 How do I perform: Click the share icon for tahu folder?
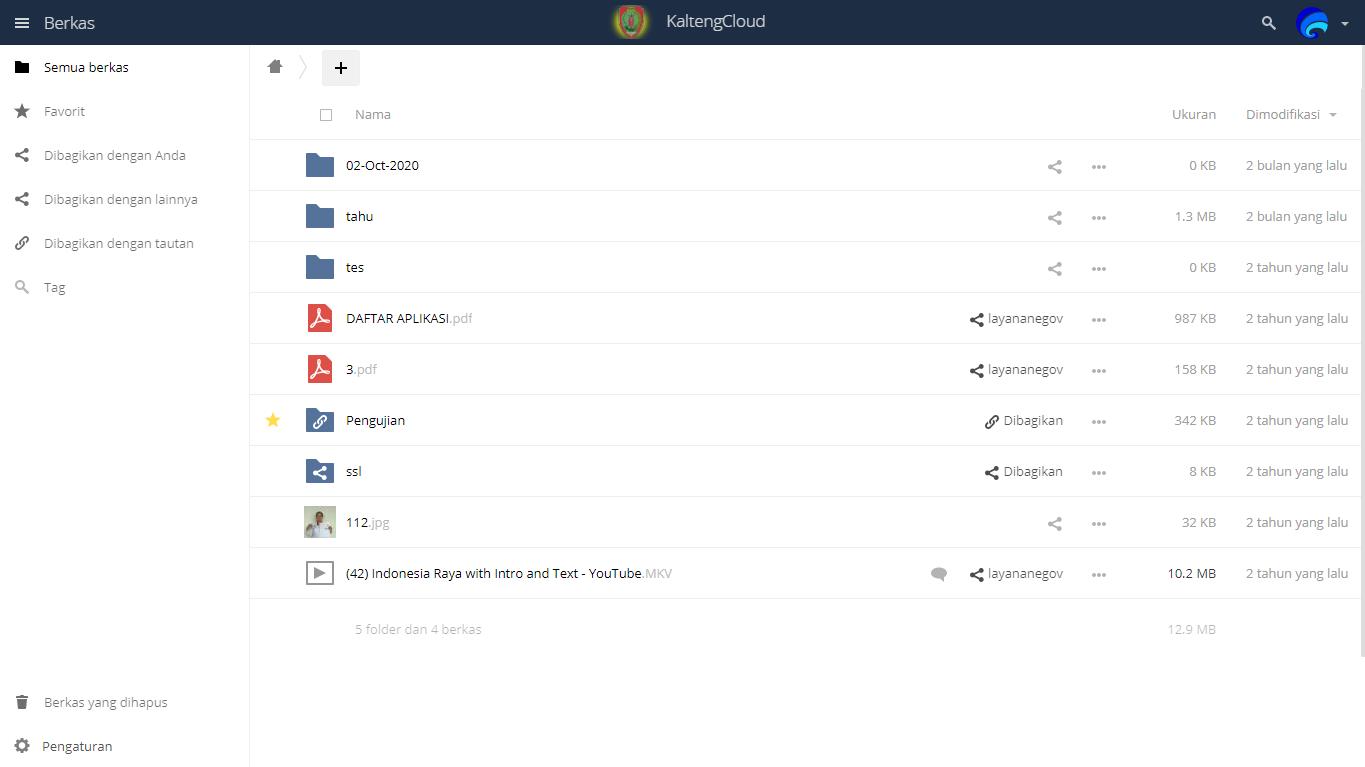point(1054,217)
